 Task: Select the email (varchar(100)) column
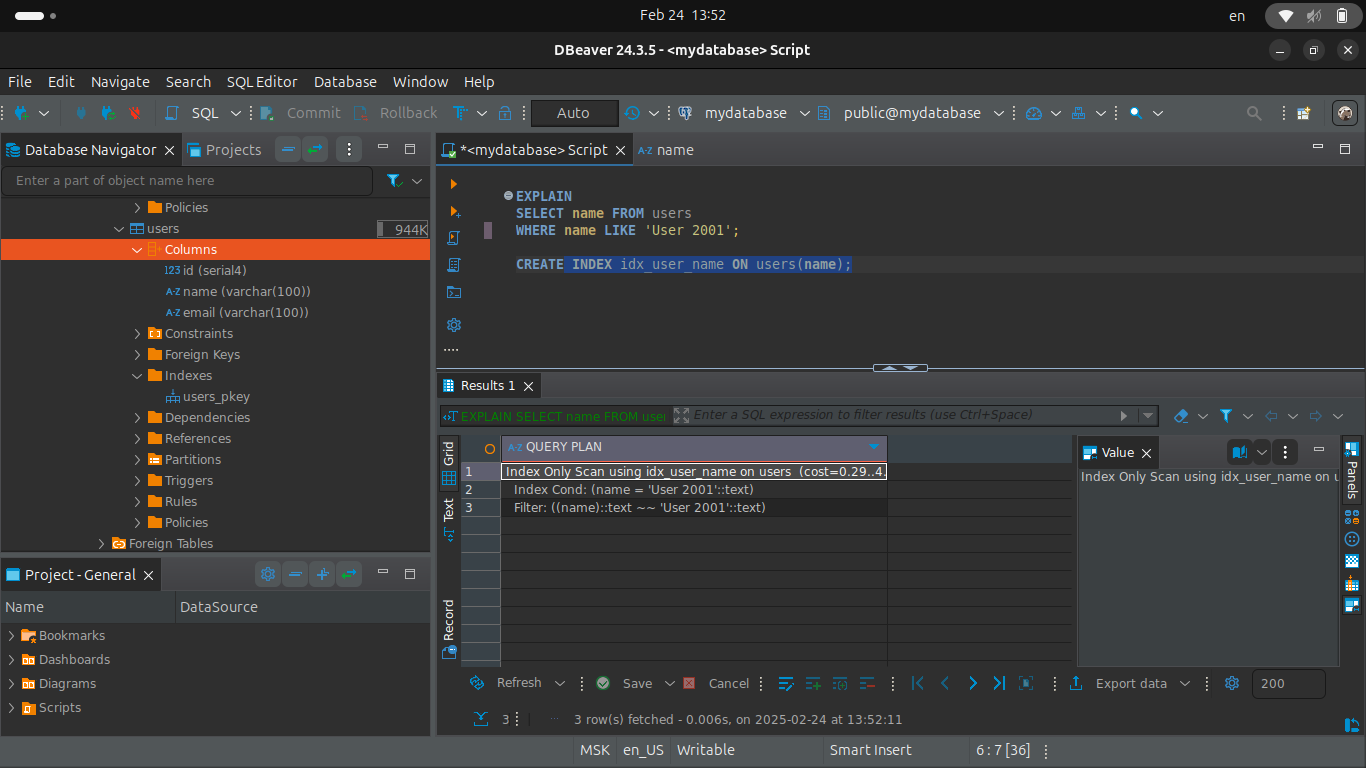(x=237, y=313)
